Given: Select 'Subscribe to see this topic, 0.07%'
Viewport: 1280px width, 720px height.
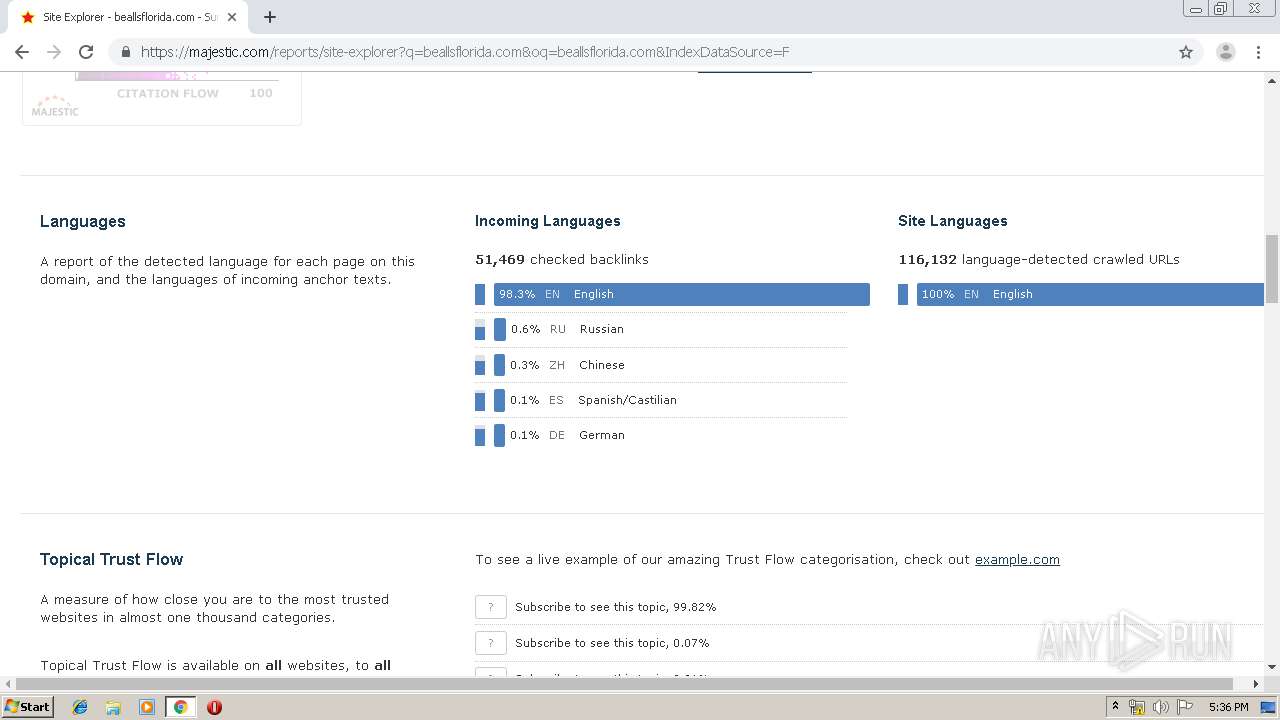Looking at the screenshot, I should [x=612, y=643].
